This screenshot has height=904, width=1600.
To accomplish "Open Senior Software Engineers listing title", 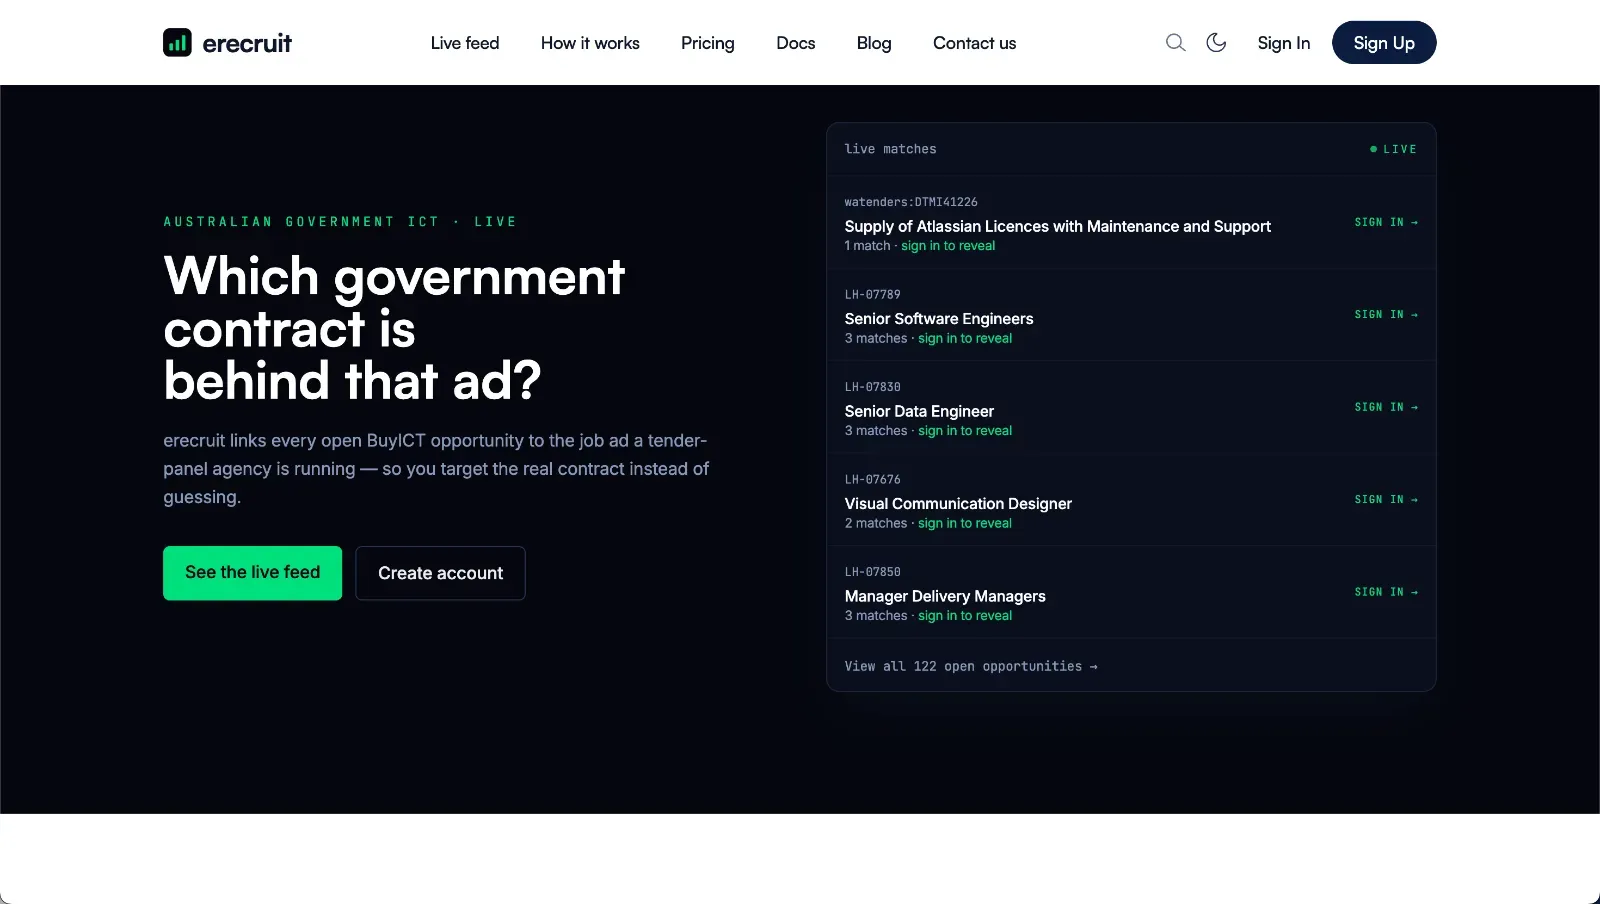I will point(939,319).
